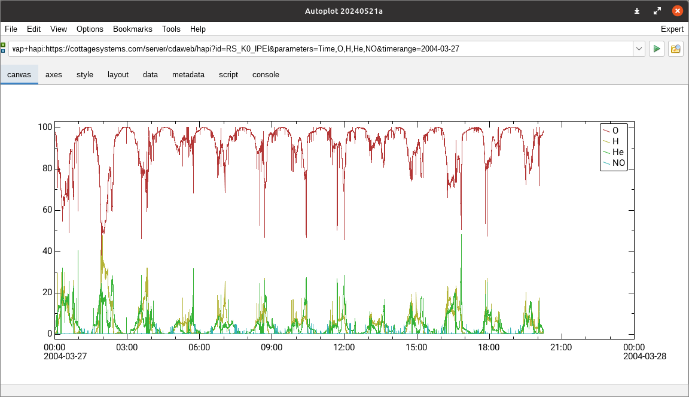
Task: Open the Bookmarks menu
Action: [x=132, y=29]
